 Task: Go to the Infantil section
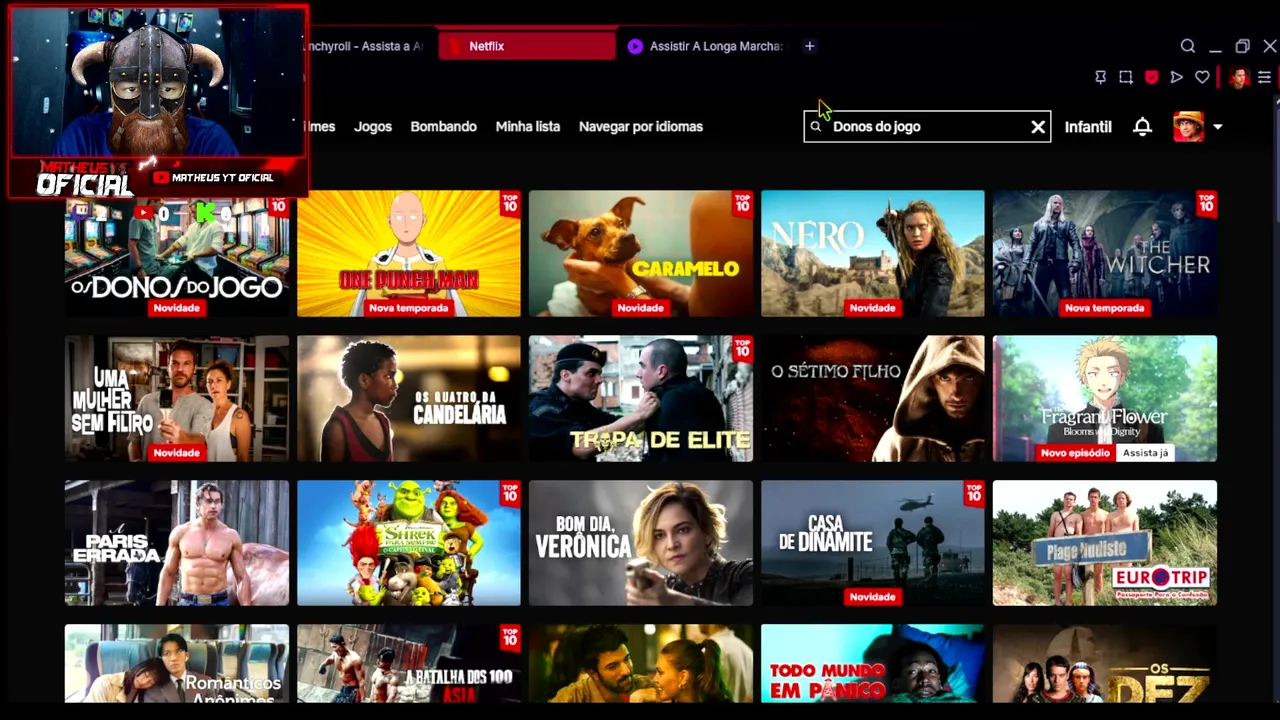(x=1088, y=127)
